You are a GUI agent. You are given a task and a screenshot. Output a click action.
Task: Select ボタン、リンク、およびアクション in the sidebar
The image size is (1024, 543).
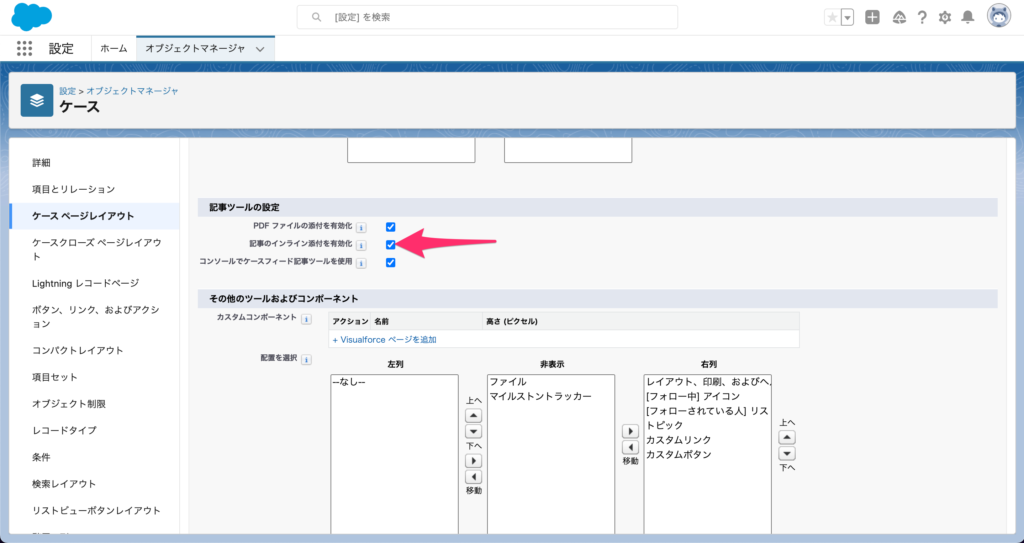point(95,317)
